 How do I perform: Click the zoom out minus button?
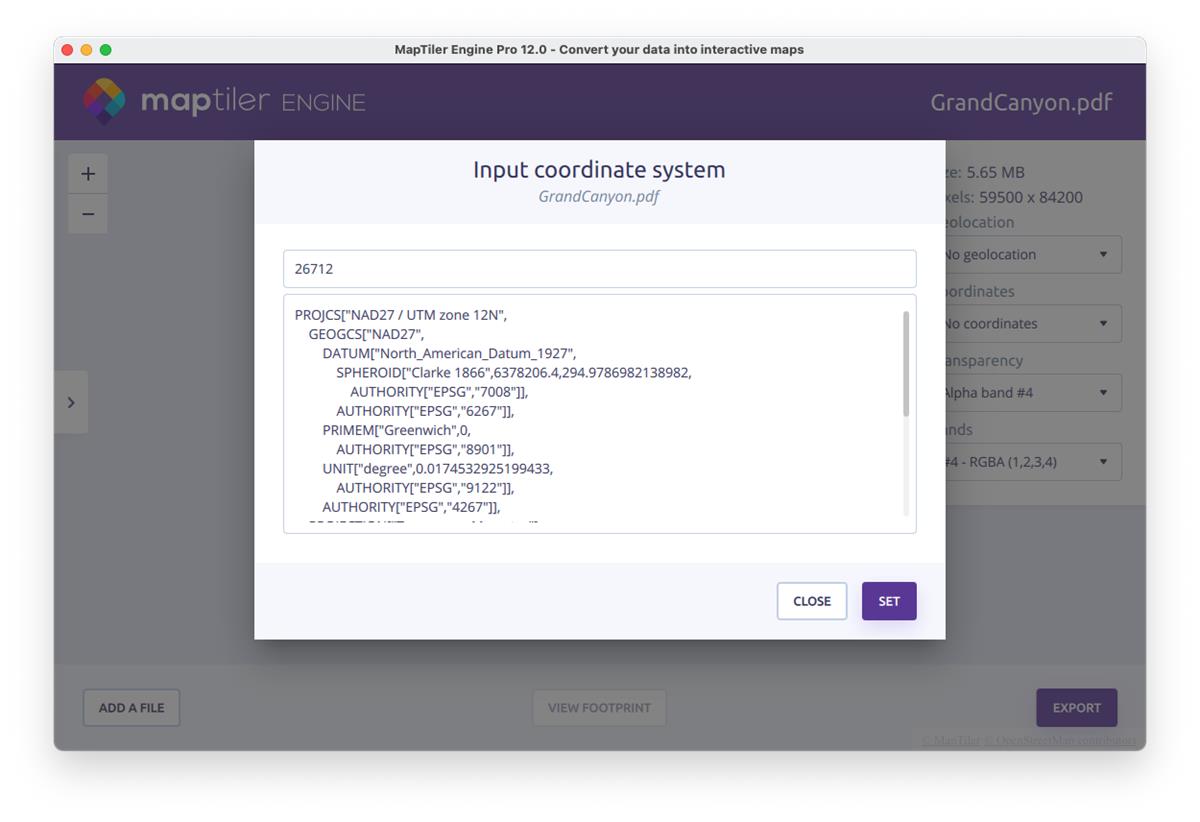point(88,214)
